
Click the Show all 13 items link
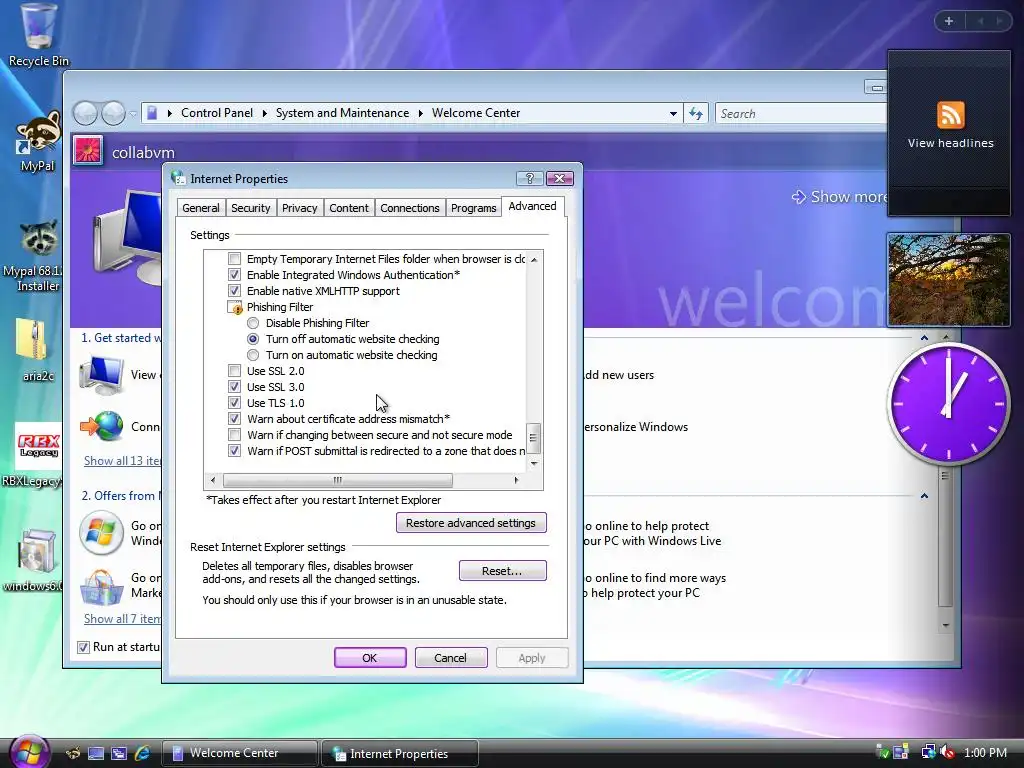point(122,461)
